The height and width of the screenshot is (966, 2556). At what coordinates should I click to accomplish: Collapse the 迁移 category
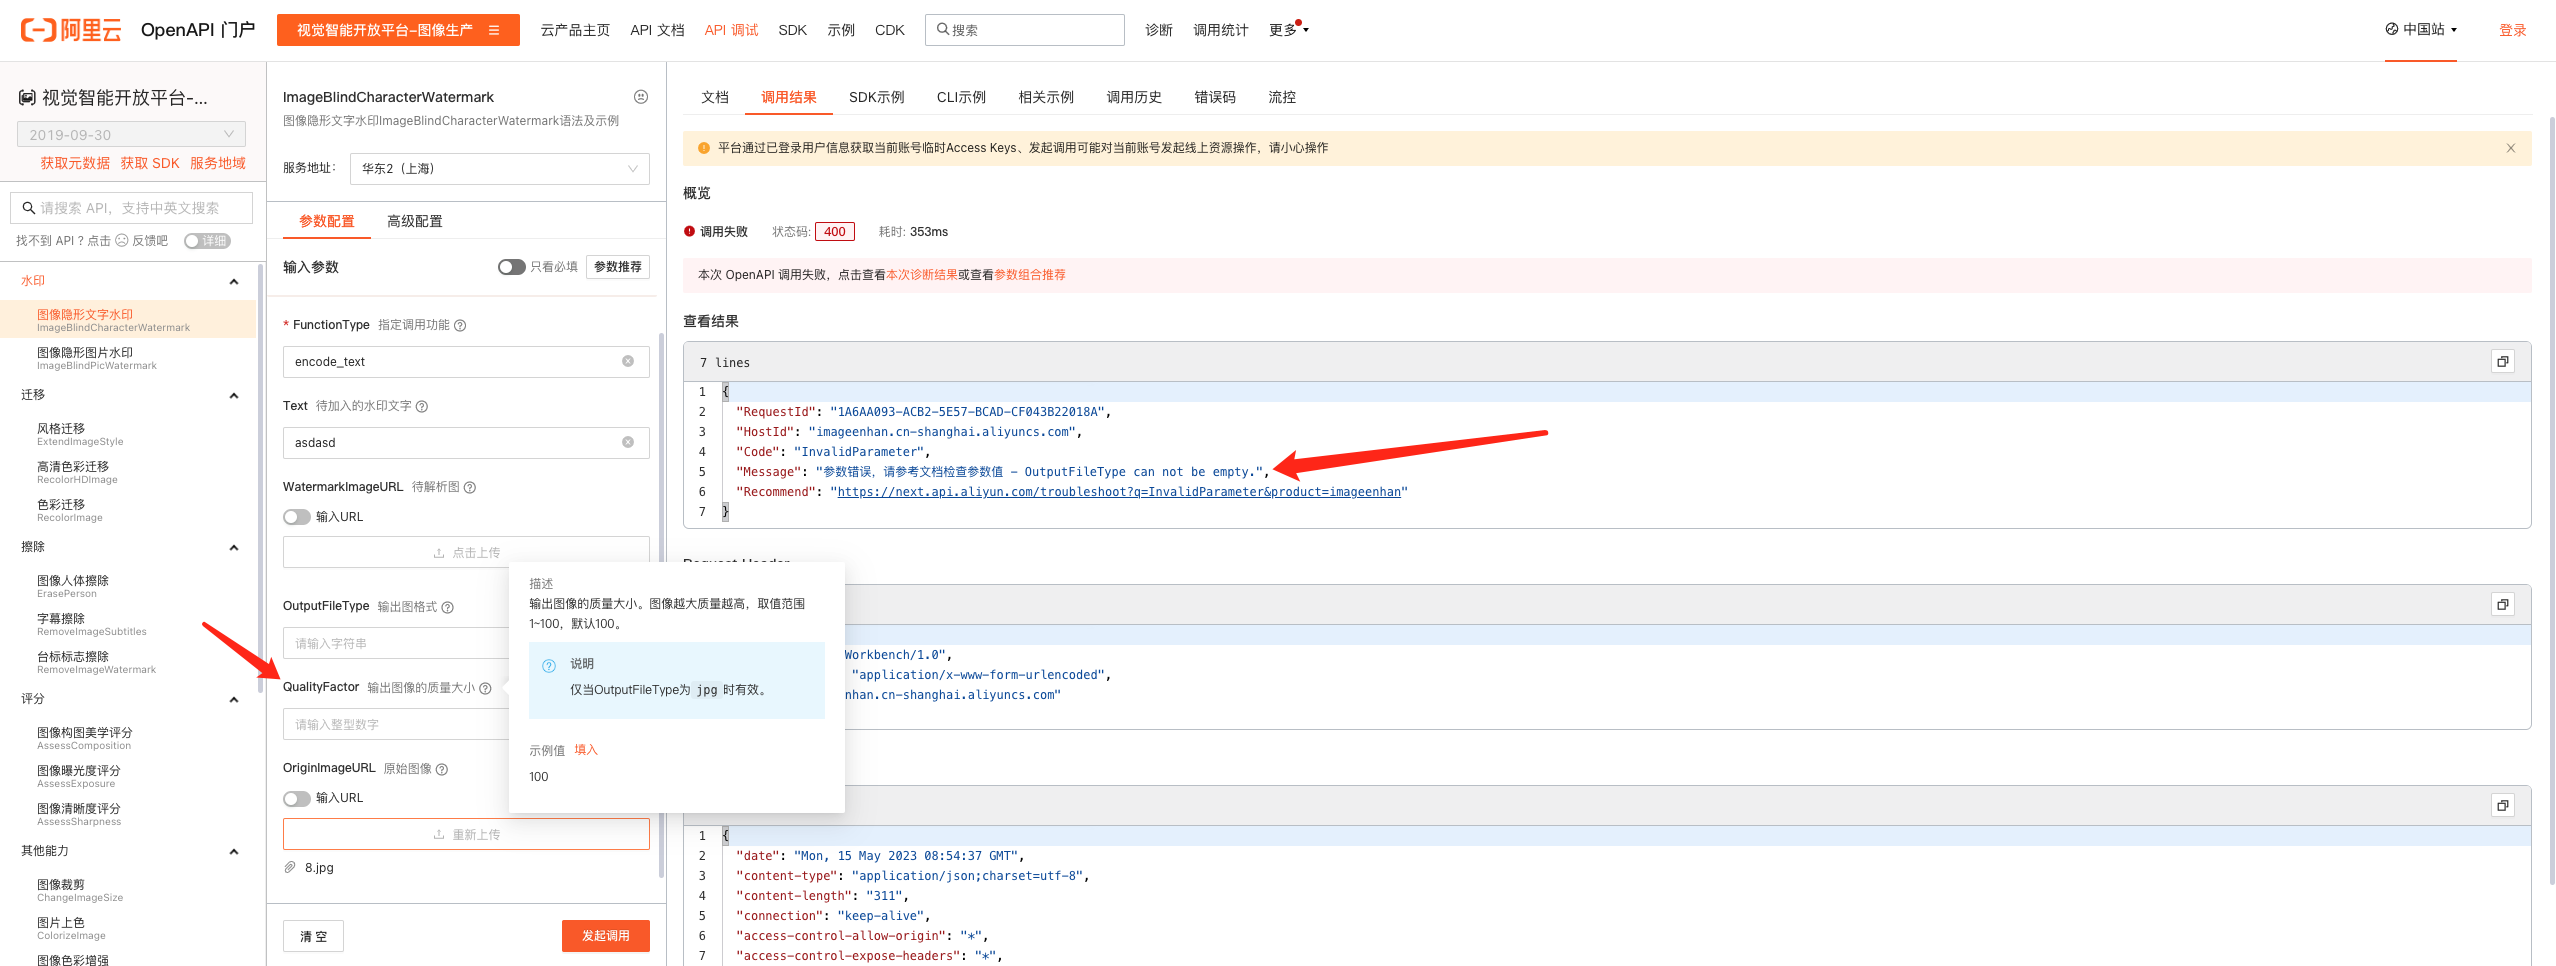(234, 396)
